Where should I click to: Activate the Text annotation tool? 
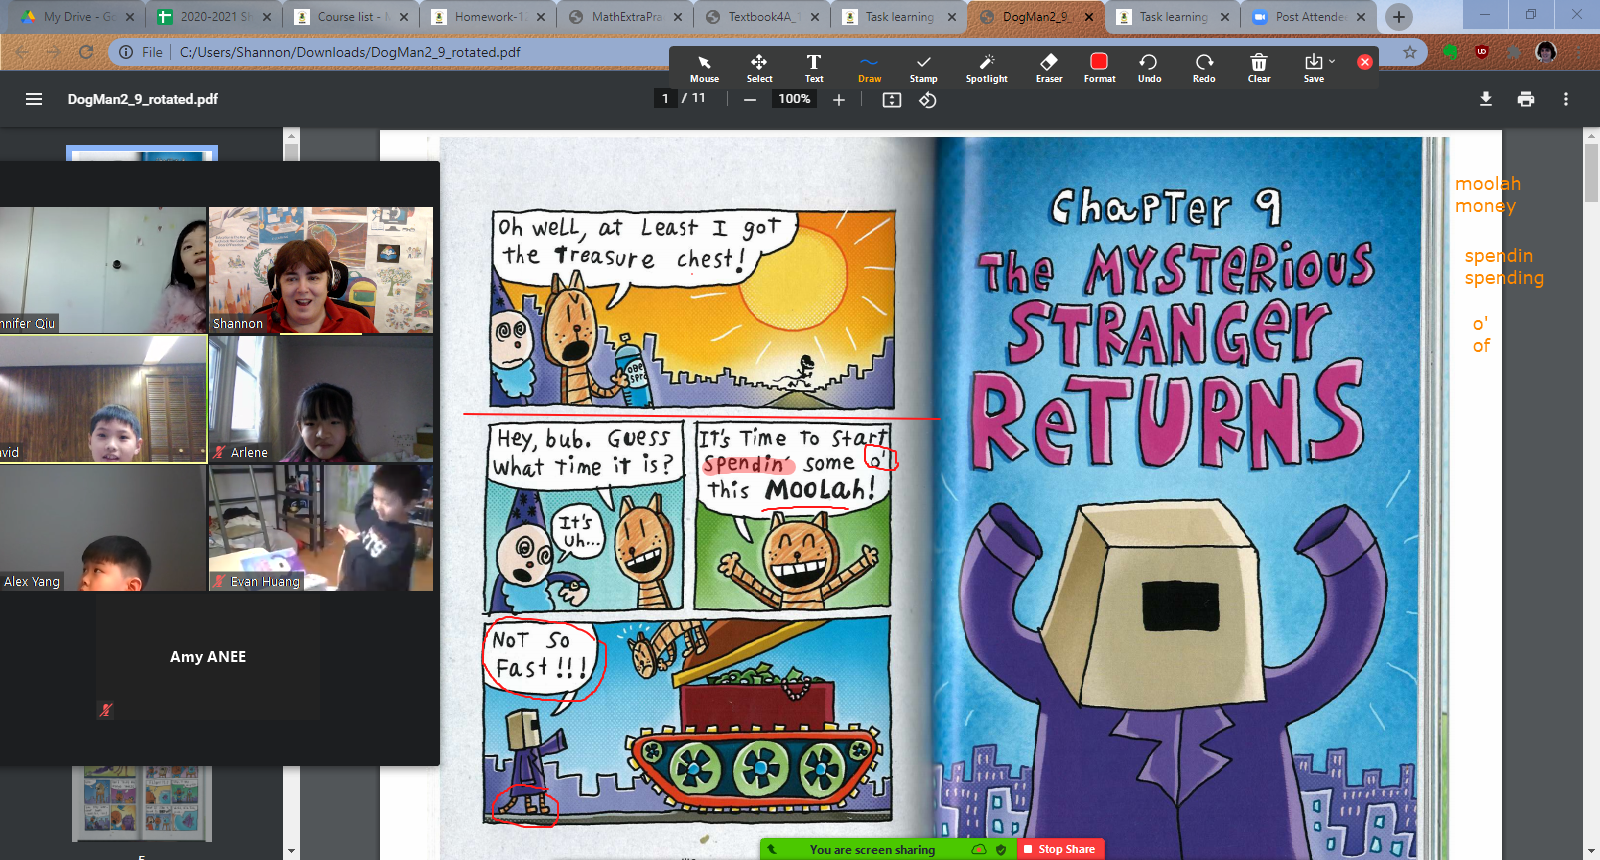click(814, 68)
